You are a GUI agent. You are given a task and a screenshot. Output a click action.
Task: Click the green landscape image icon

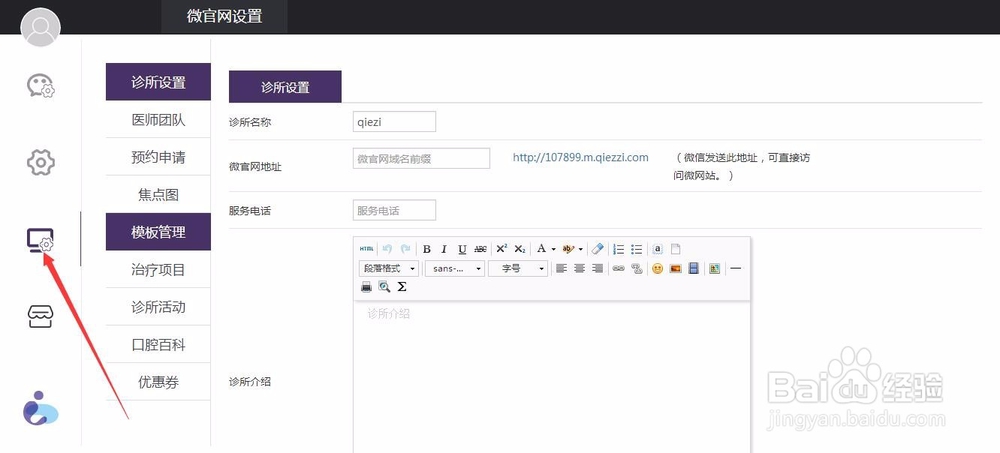[714, 269]
